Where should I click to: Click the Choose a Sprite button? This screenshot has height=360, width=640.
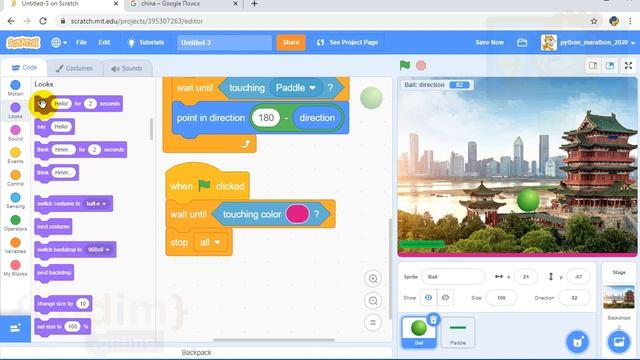point(578,342)
